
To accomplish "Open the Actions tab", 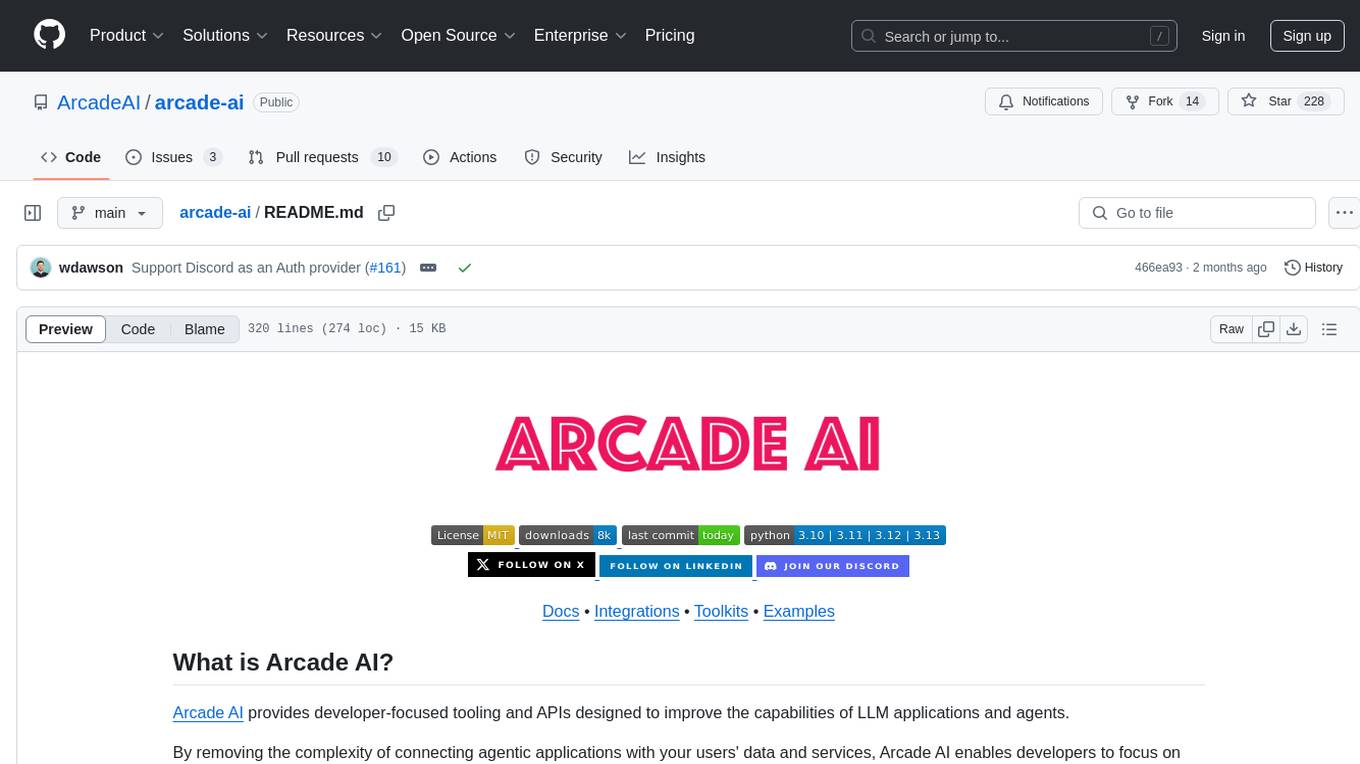I will tap(460, 157).
